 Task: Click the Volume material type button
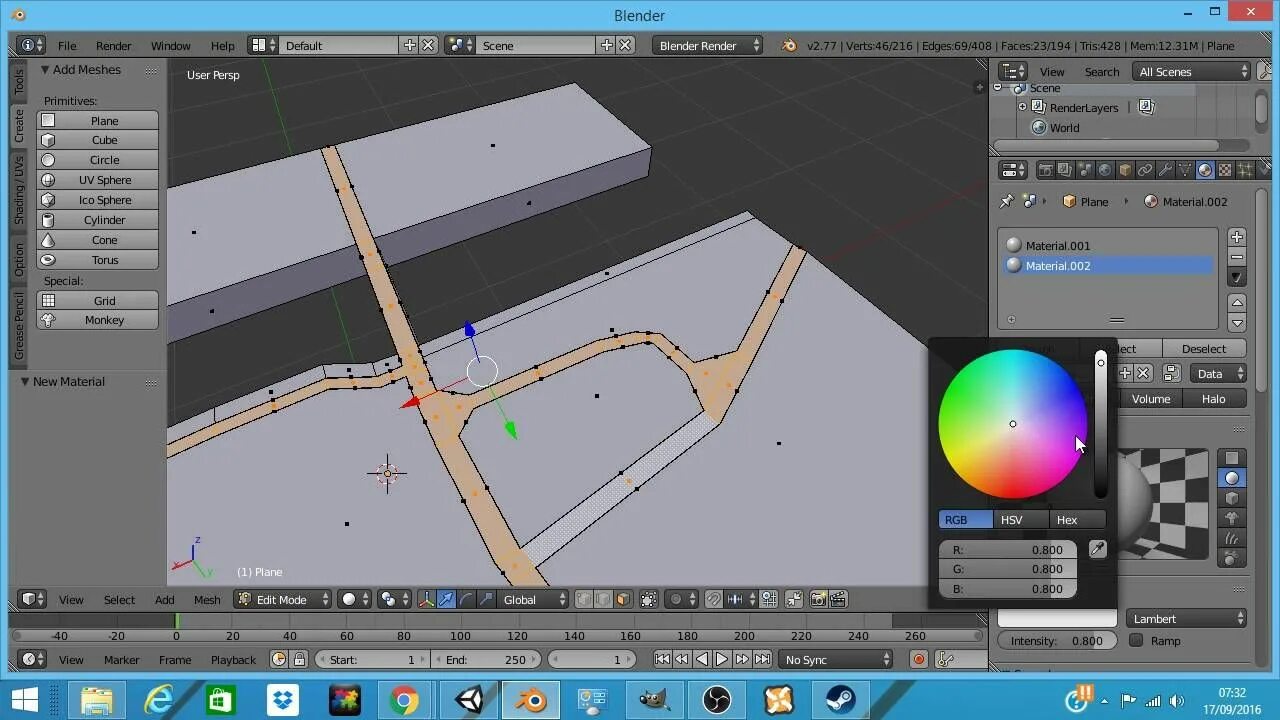point(1150,398)
